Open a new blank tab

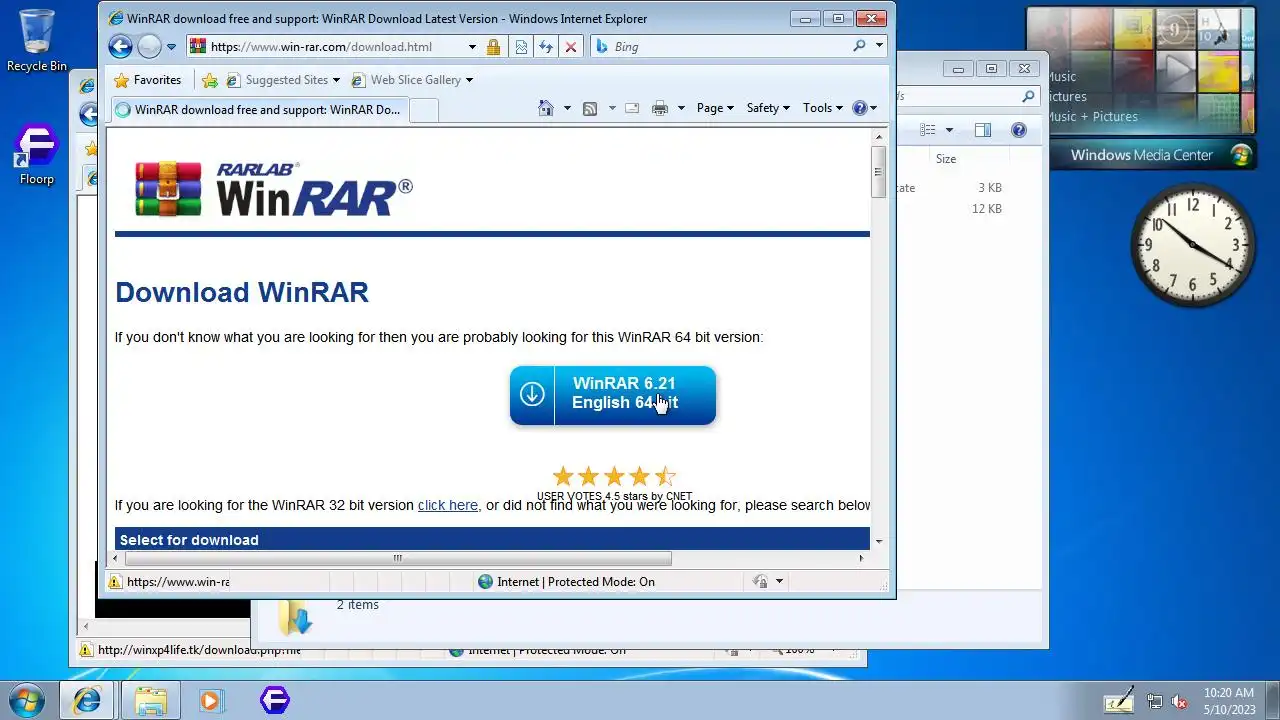424,110
